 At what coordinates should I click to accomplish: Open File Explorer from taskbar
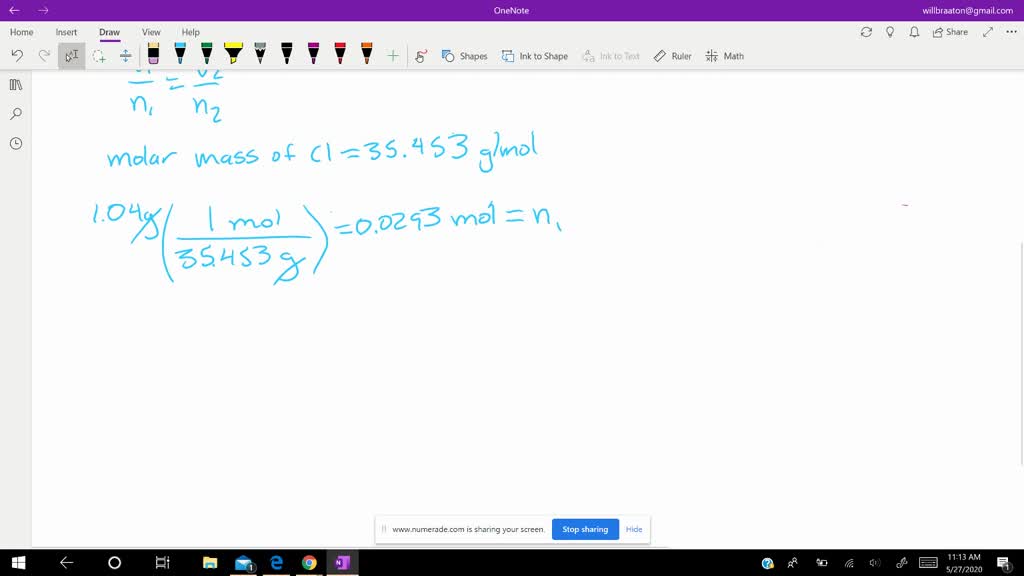click(x=210, y=562)
